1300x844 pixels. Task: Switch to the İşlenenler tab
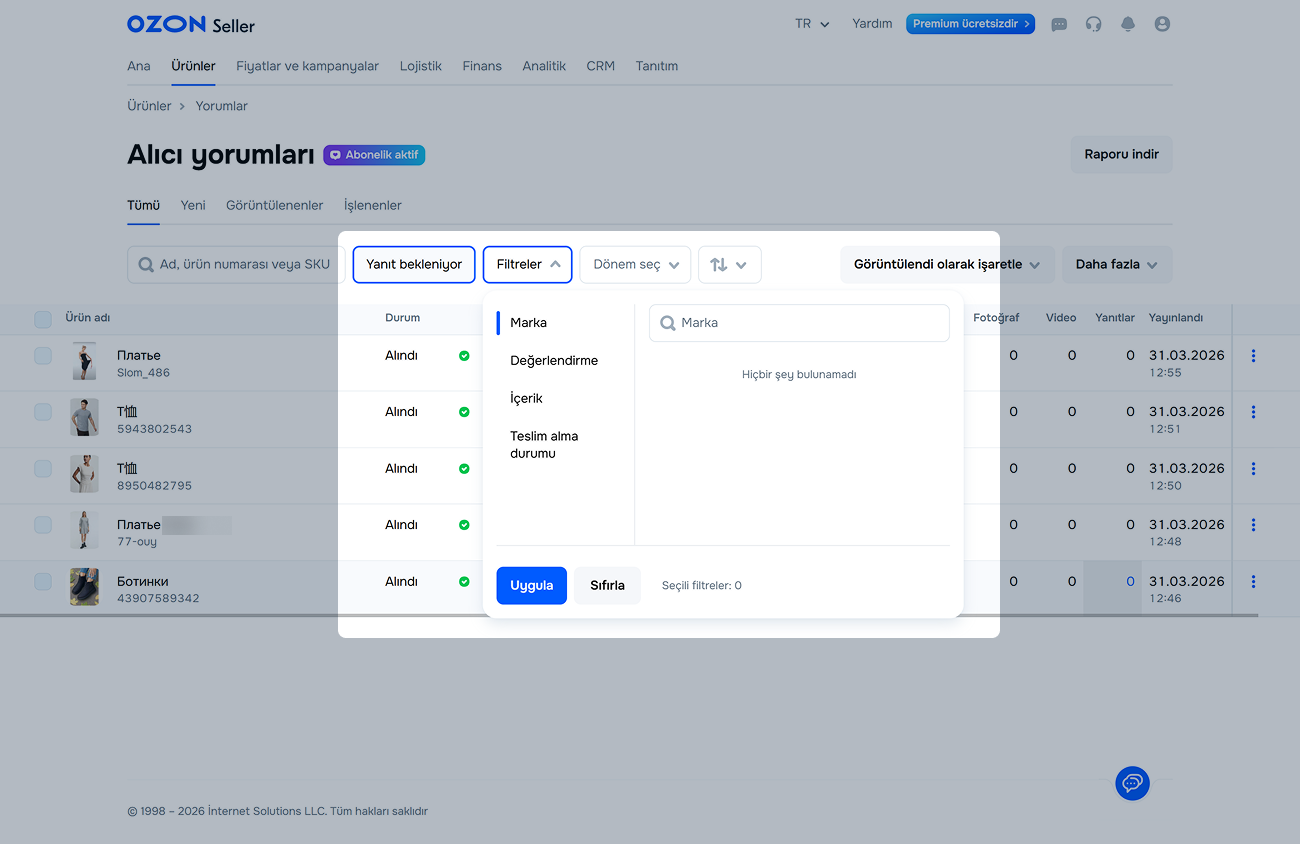pos(372,205)
